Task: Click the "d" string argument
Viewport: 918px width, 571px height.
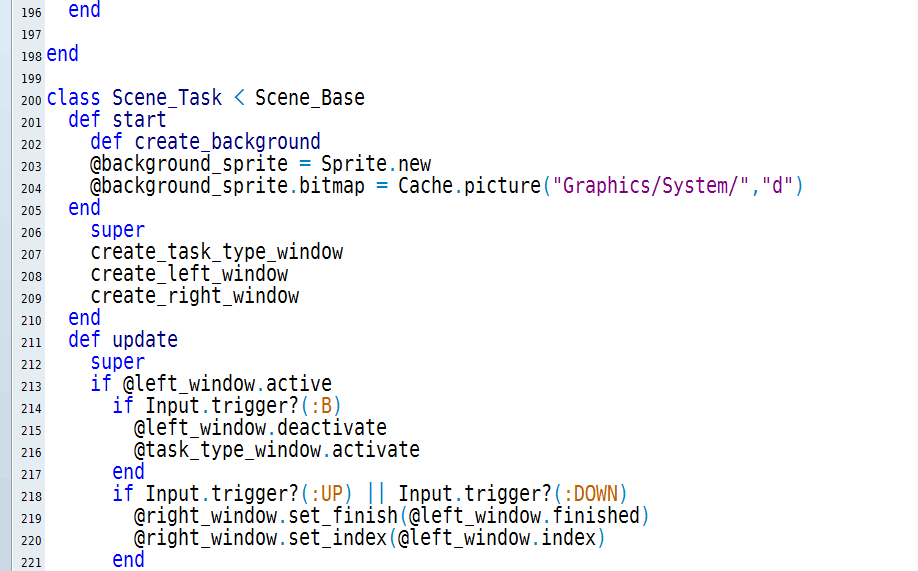Action: tap(777, 186)
